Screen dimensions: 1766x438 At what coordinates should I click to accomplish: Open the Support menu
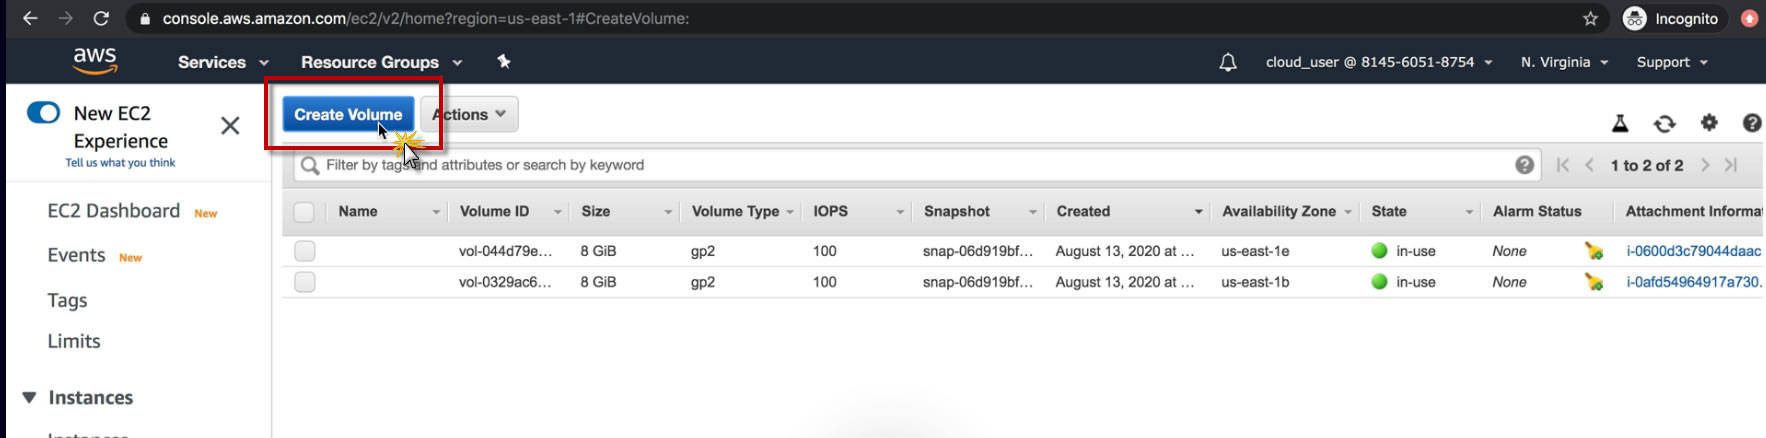point(1672,62)
